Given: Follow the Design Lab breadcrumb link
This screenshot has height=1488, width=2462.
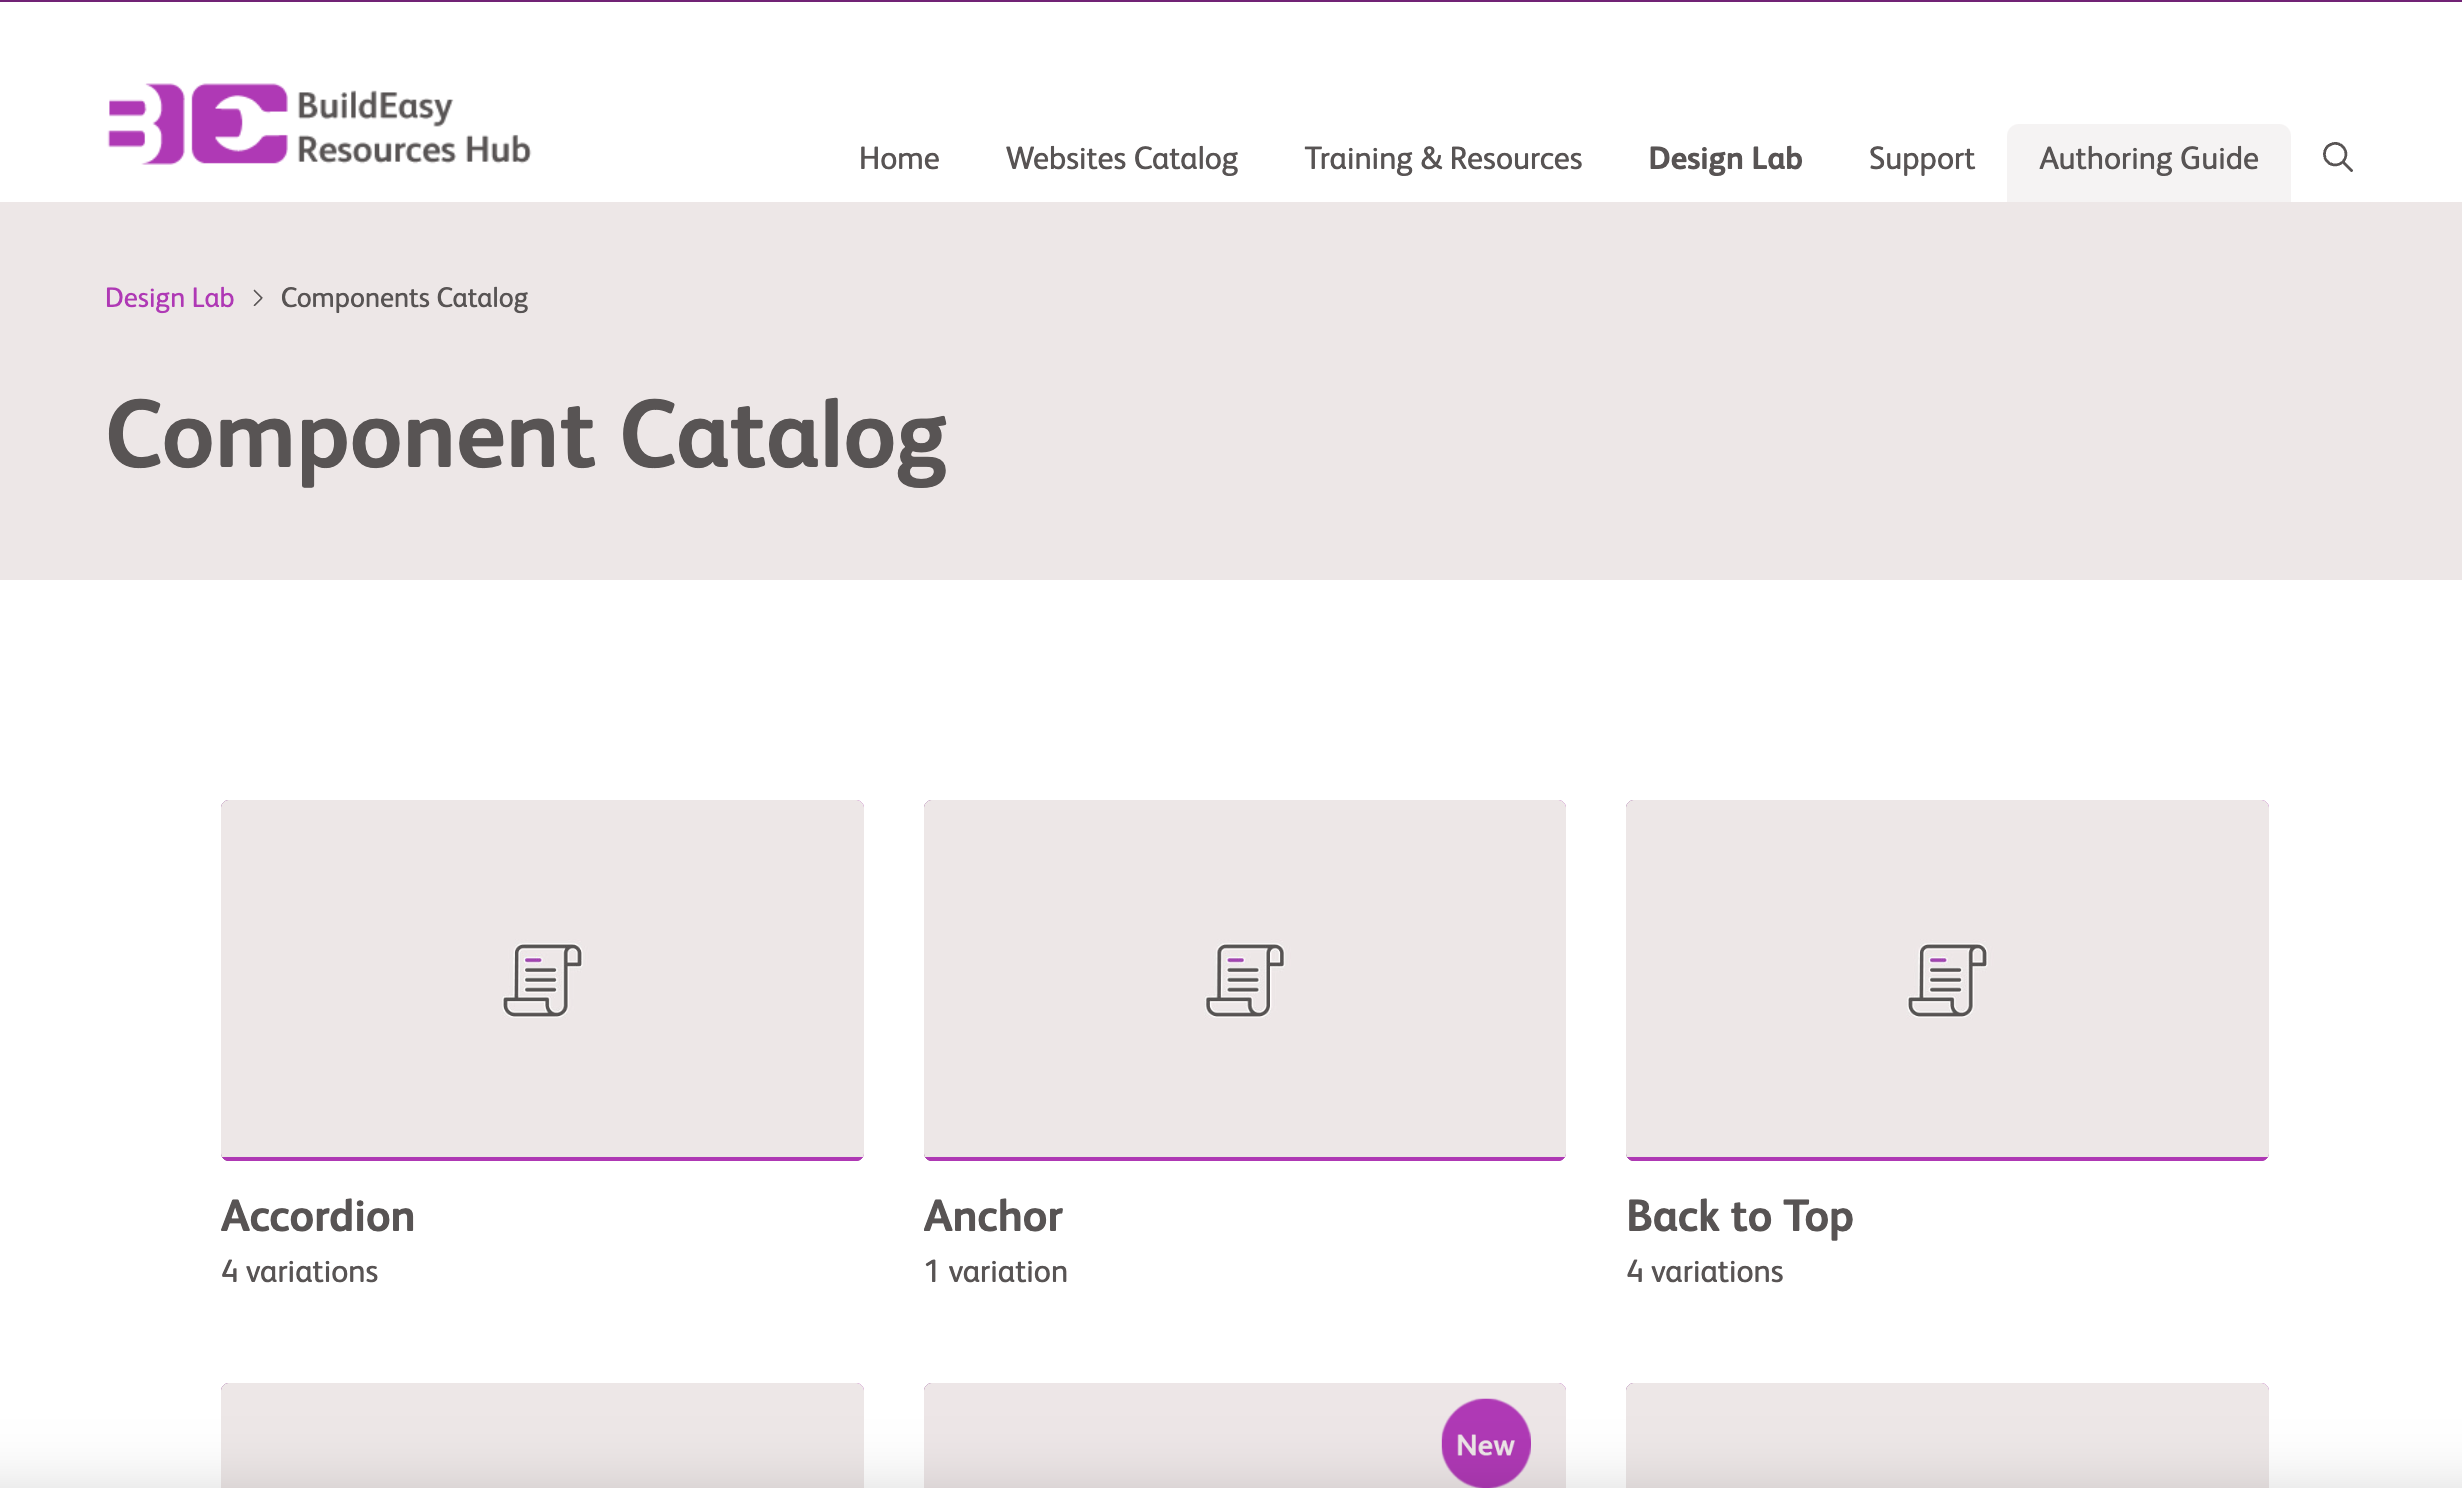Looking at the screenshot, I should [x=169, y=298].
